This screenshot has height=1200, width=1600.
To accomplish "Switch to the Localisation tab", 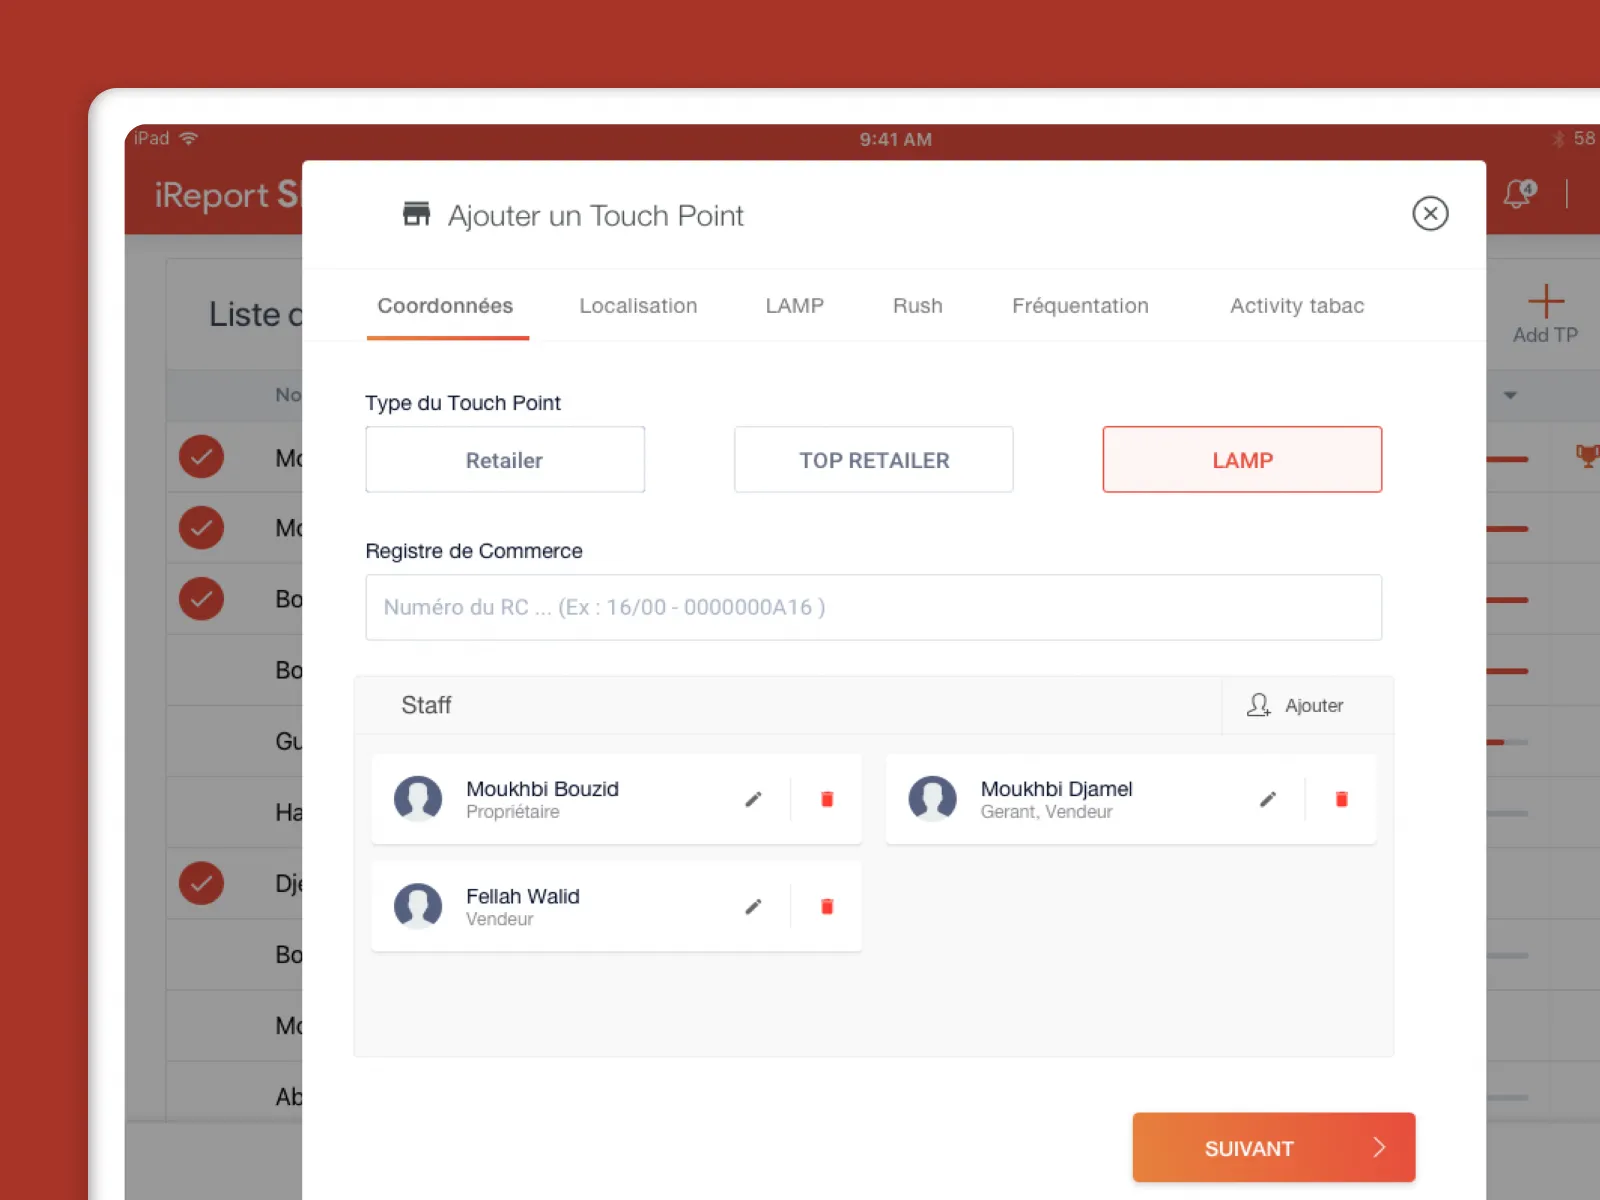I will coord(638,306).
